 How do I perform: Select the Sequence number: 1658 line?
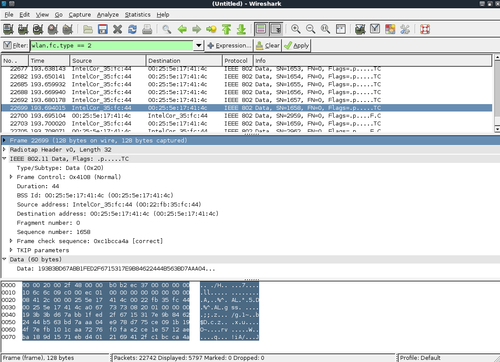[54, 232]
